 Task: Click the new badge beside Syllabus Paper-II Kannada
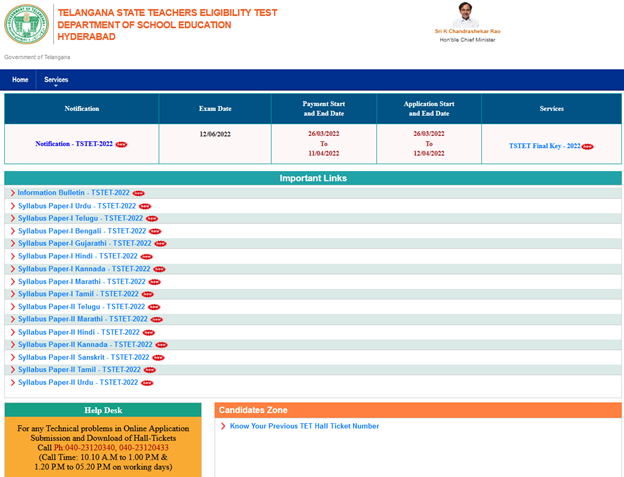coord(162,345)
